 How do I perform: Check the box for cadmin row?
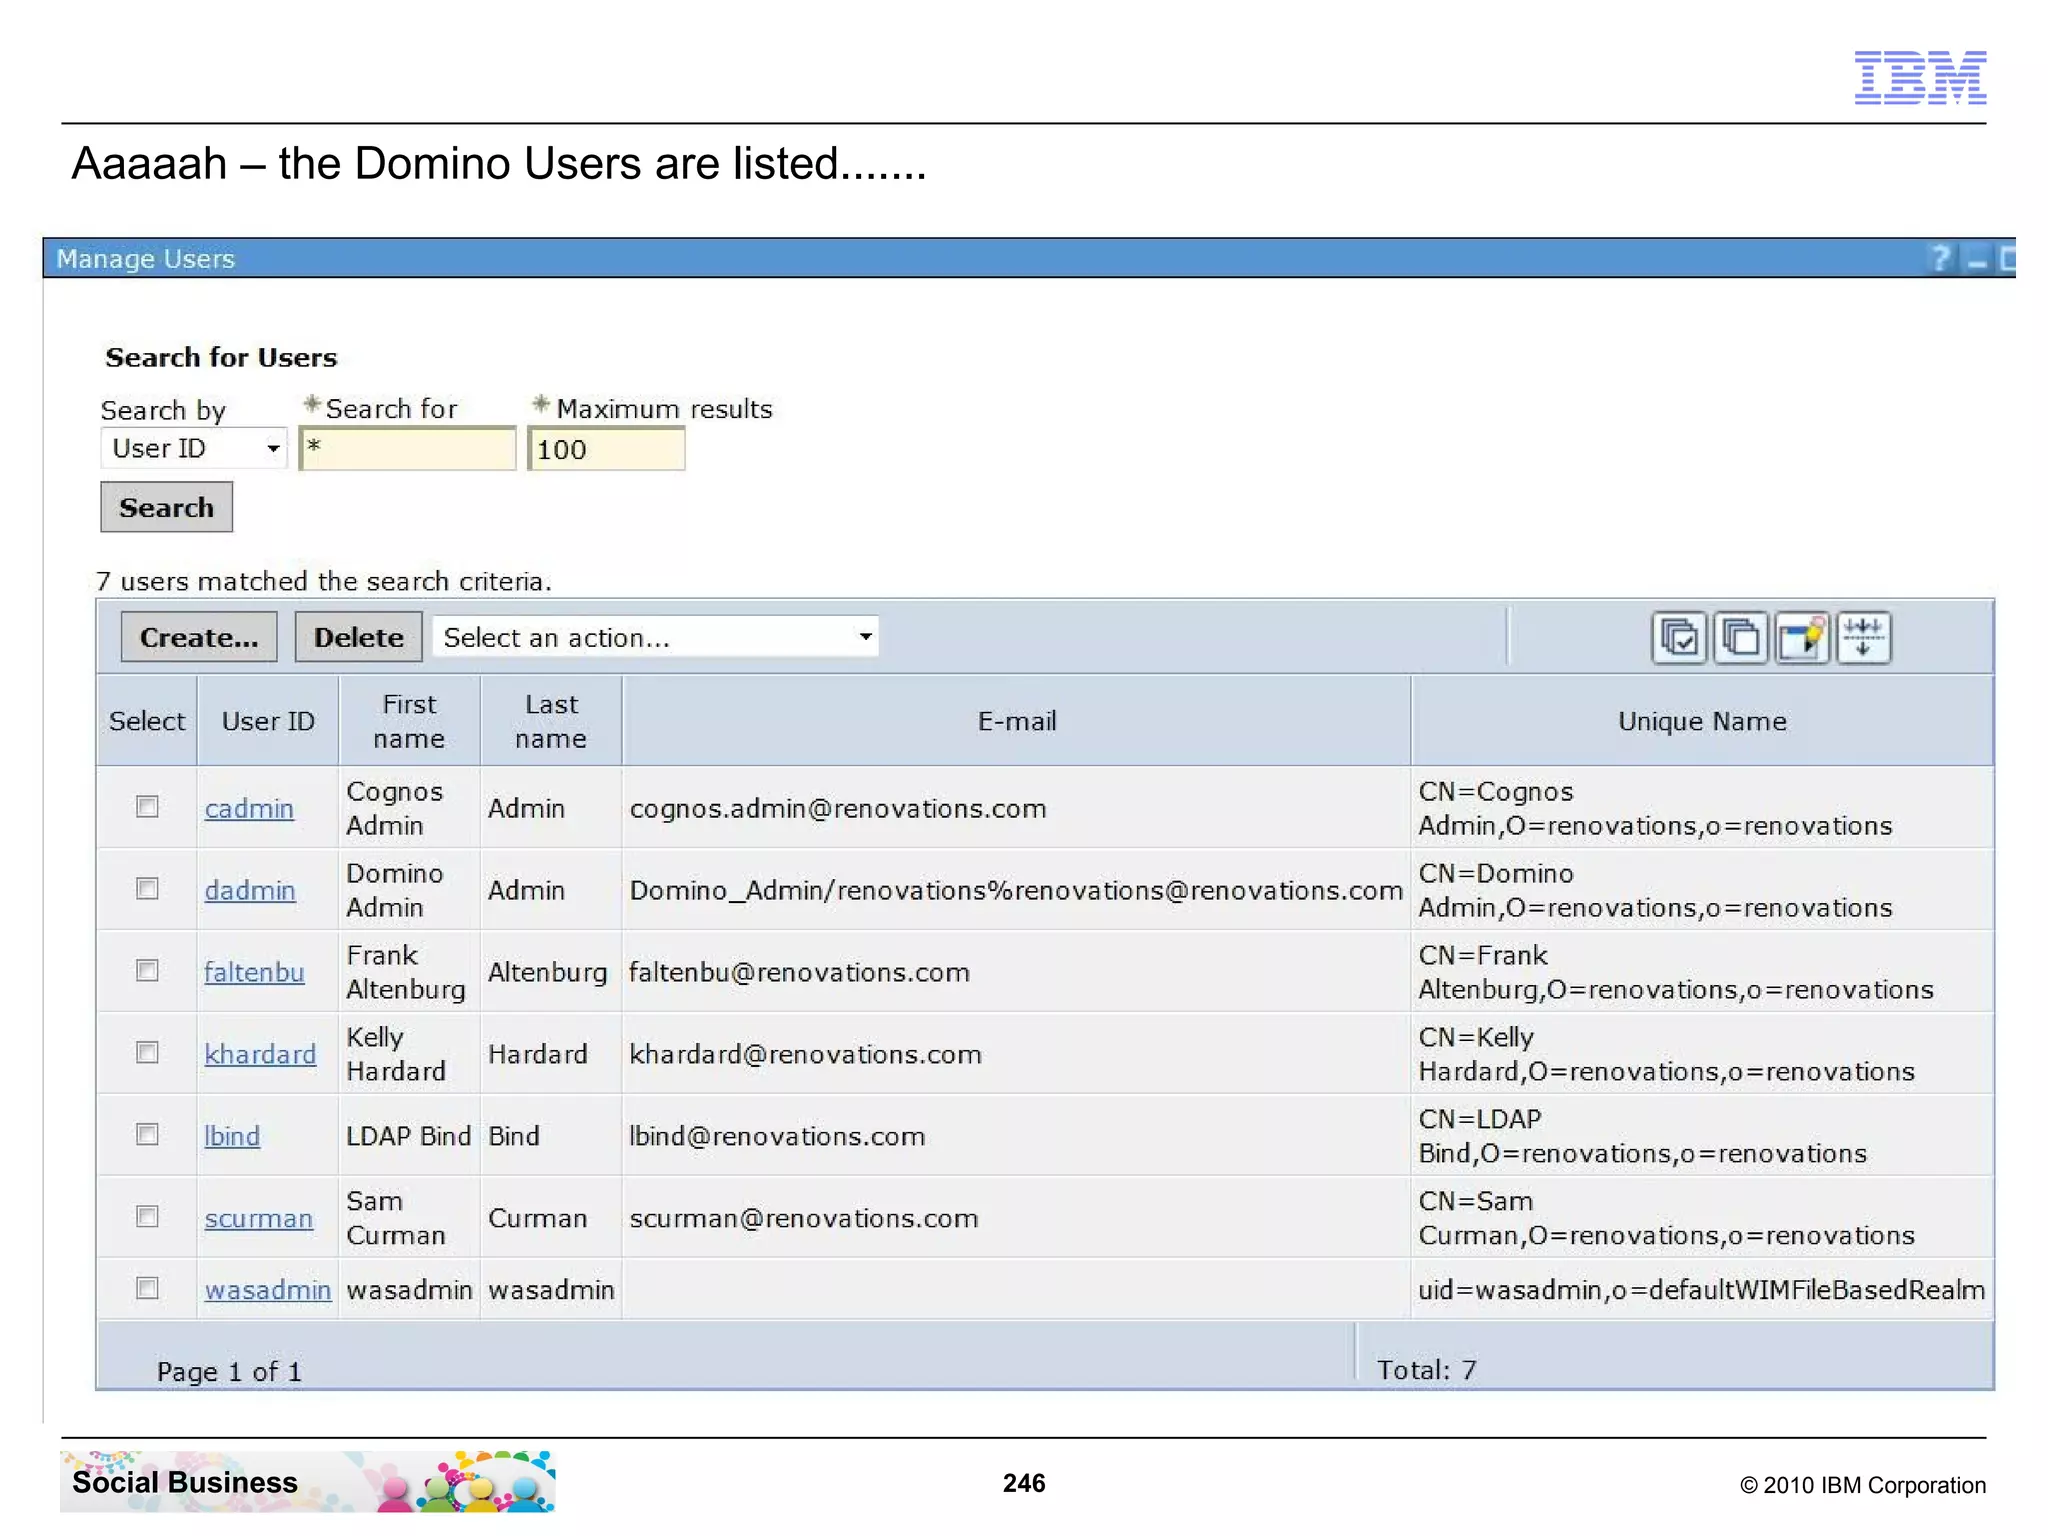click(147, 806)
